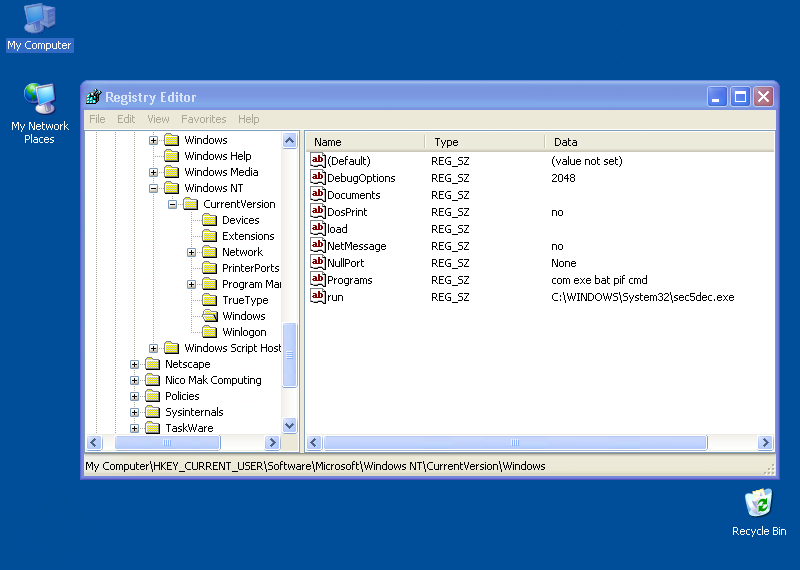The image size is (800, 570).
Task: Click the tree pane vertical scrollbar thumb
Action: click(x=289, y=355)
